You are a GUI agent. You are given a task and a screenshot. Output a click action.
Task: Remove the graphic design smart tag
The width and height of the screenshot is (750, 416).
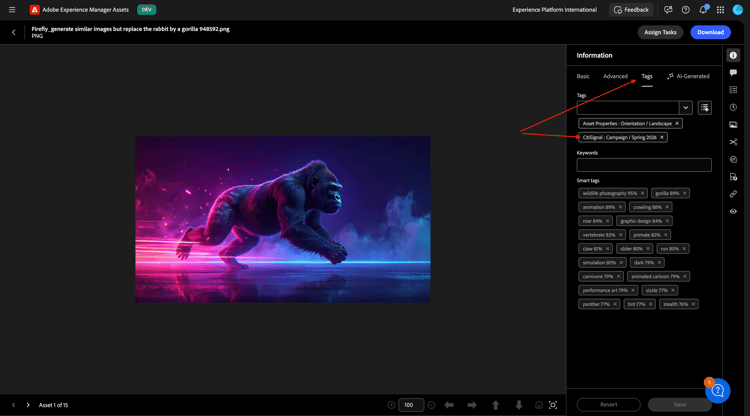pyautogui.click(x=667, y=221)
